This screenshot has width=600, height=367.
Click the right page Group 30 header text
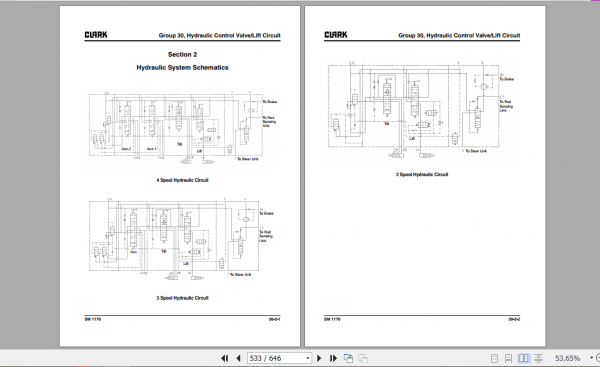click(459, 36)
